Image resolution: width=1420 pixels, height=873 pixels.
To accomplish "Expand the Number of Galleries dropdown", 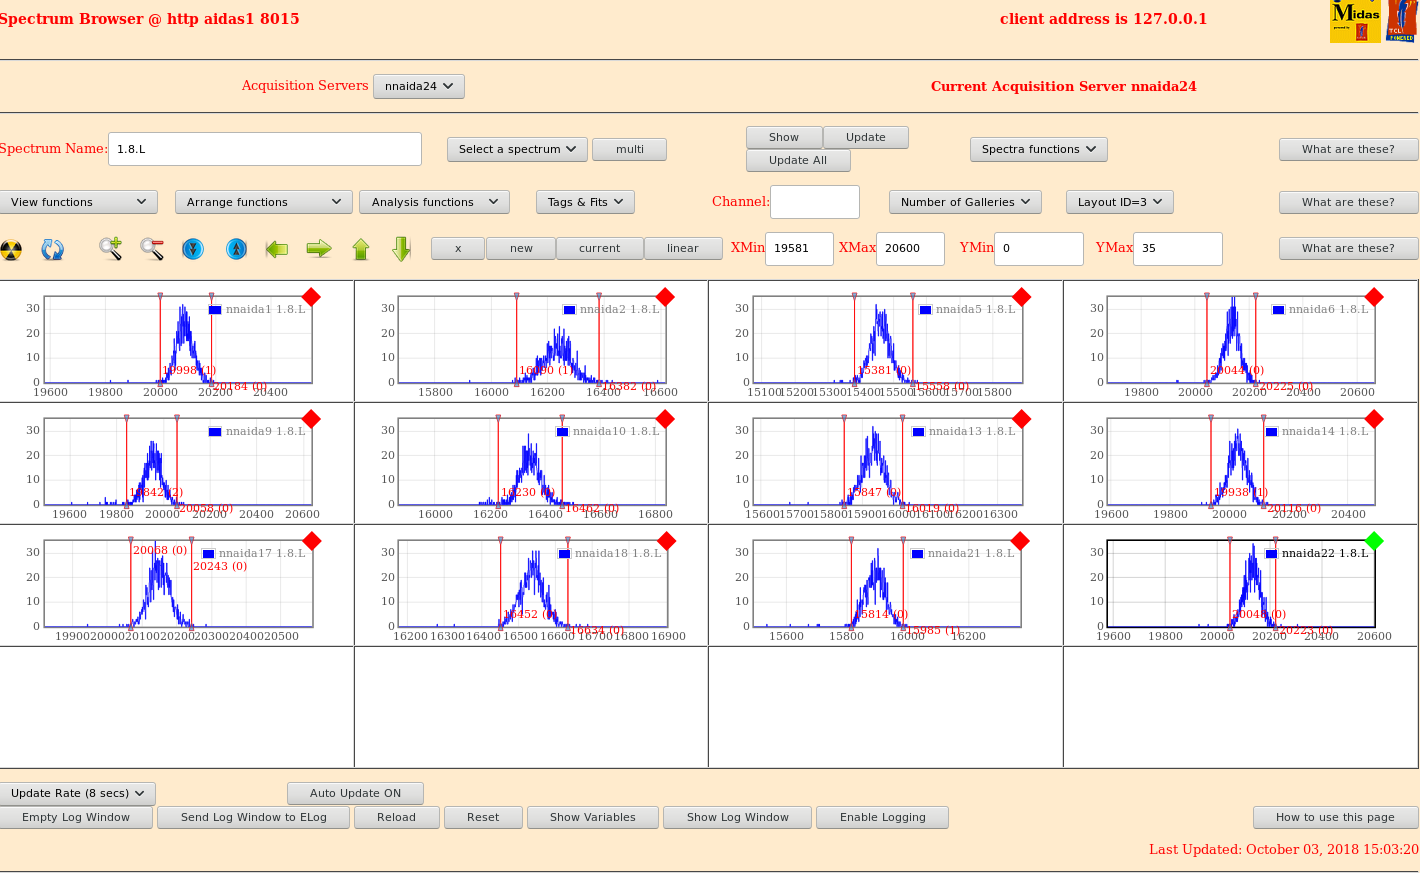I will pos(965,202).
